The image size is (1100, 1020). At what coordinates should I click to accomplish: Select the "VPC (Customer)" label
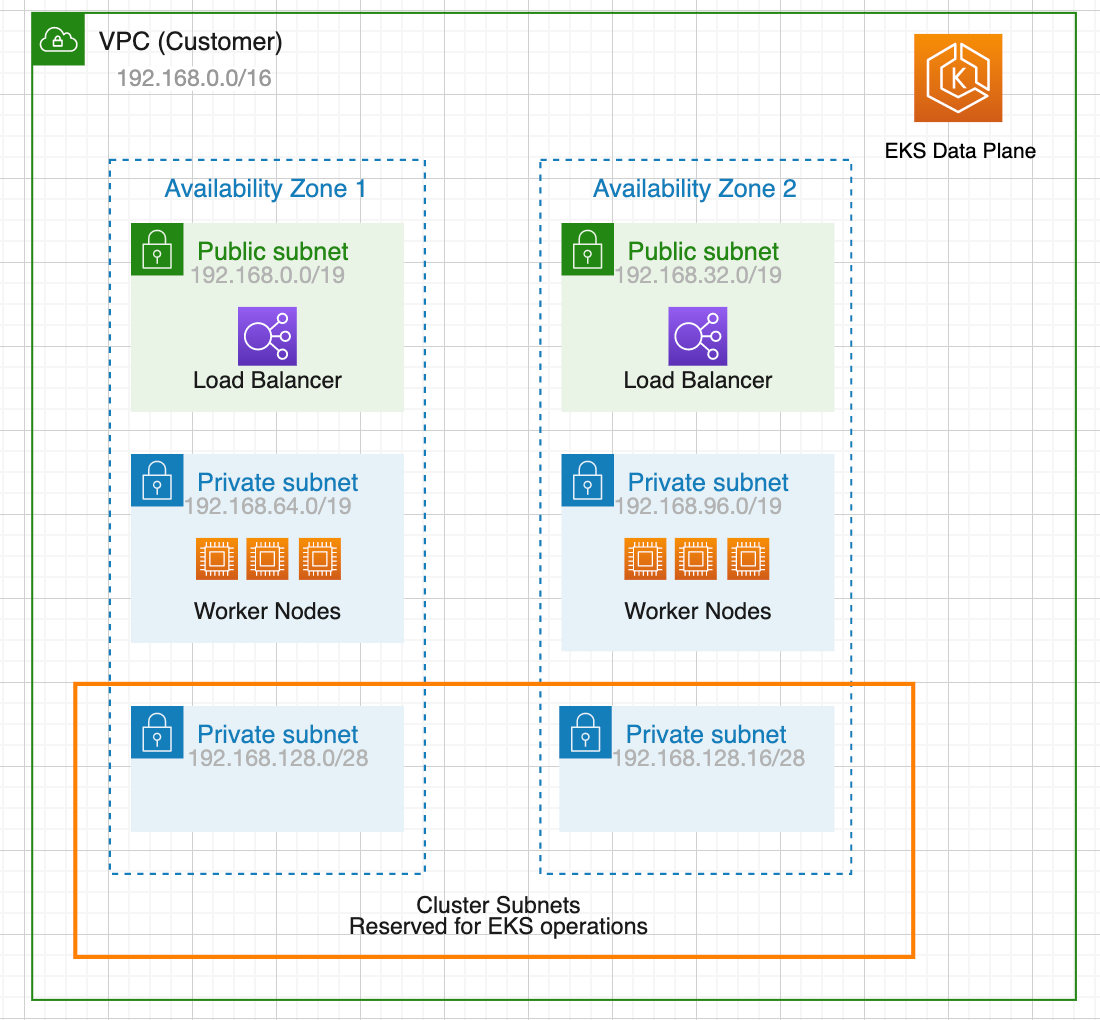click(x=190, y=42)
